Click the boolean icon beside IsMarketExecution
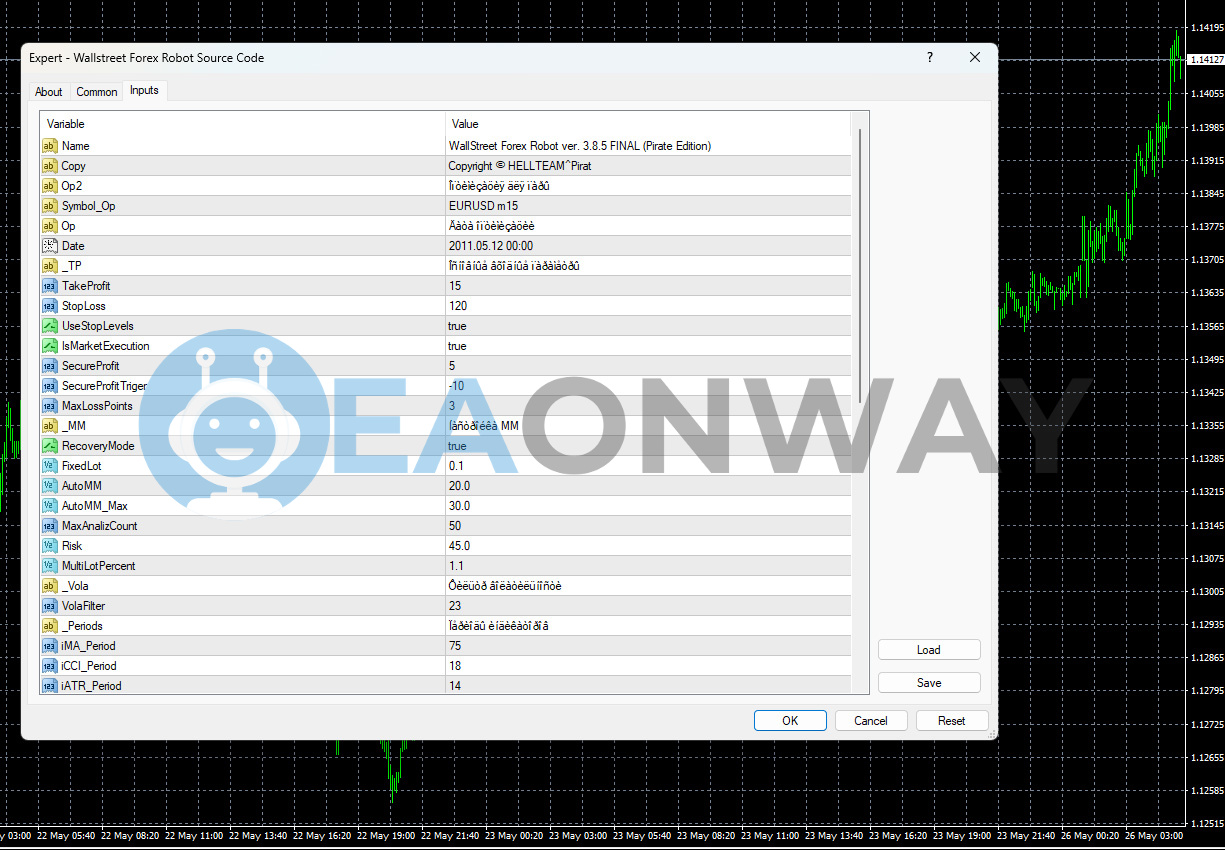This screenshot has height=850, width=1225. coord(50,346)
